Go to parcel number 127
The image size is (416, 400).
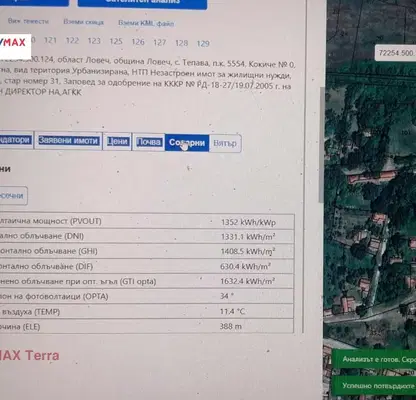point(160,42)
